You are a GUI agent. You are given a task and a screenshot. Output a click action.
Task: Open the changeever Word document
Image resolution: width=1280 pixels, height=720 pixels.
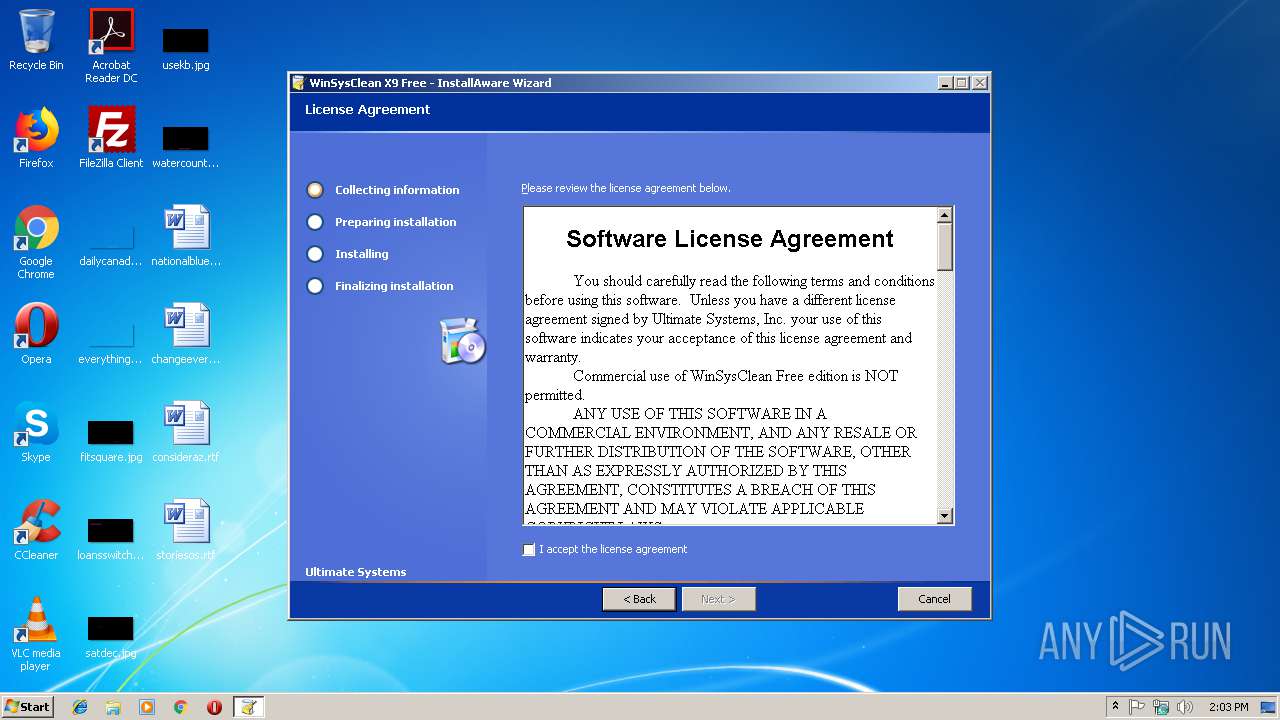click(186, 334)
